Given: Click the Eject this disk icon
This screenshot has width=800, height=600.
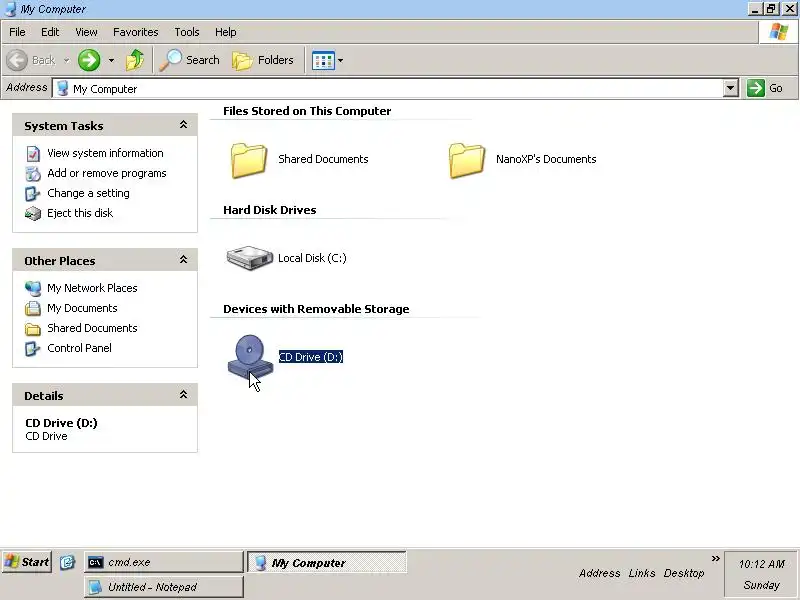Looking at the screenshot, I should coord(33,213).
